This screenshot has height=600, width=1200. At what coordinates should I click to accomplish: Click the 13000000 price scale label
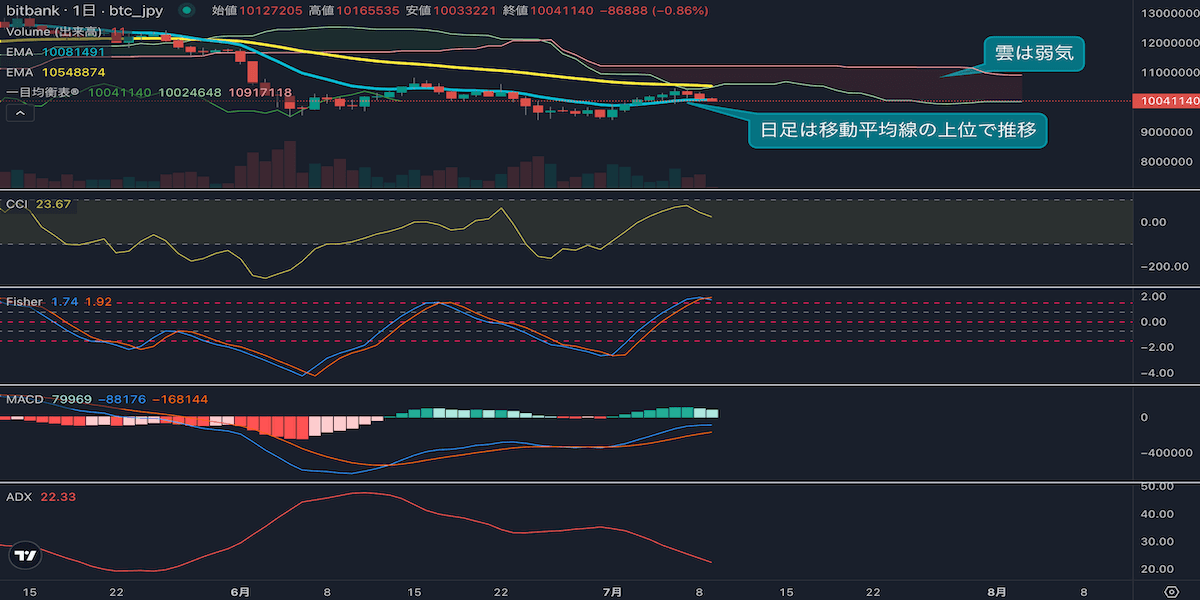(1167, 13)
